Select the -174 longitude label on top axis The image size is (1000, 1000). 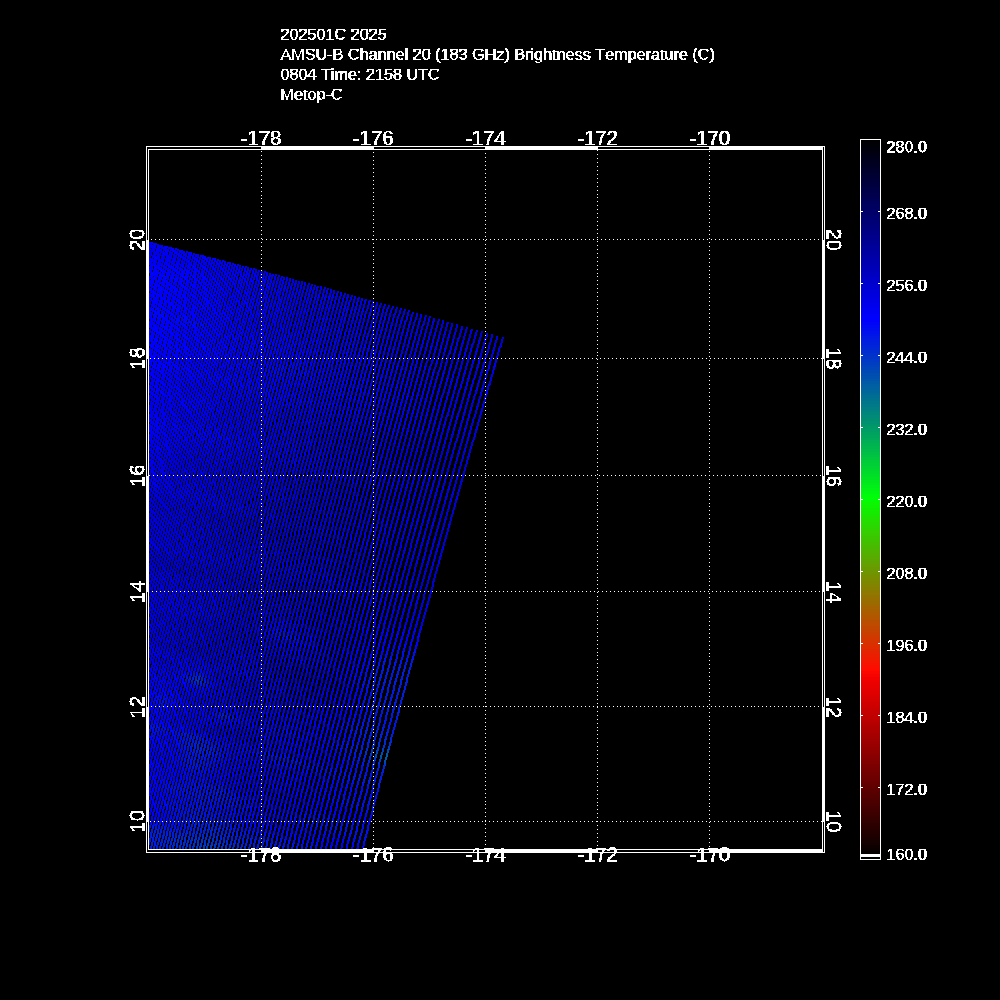pos(486,138)
